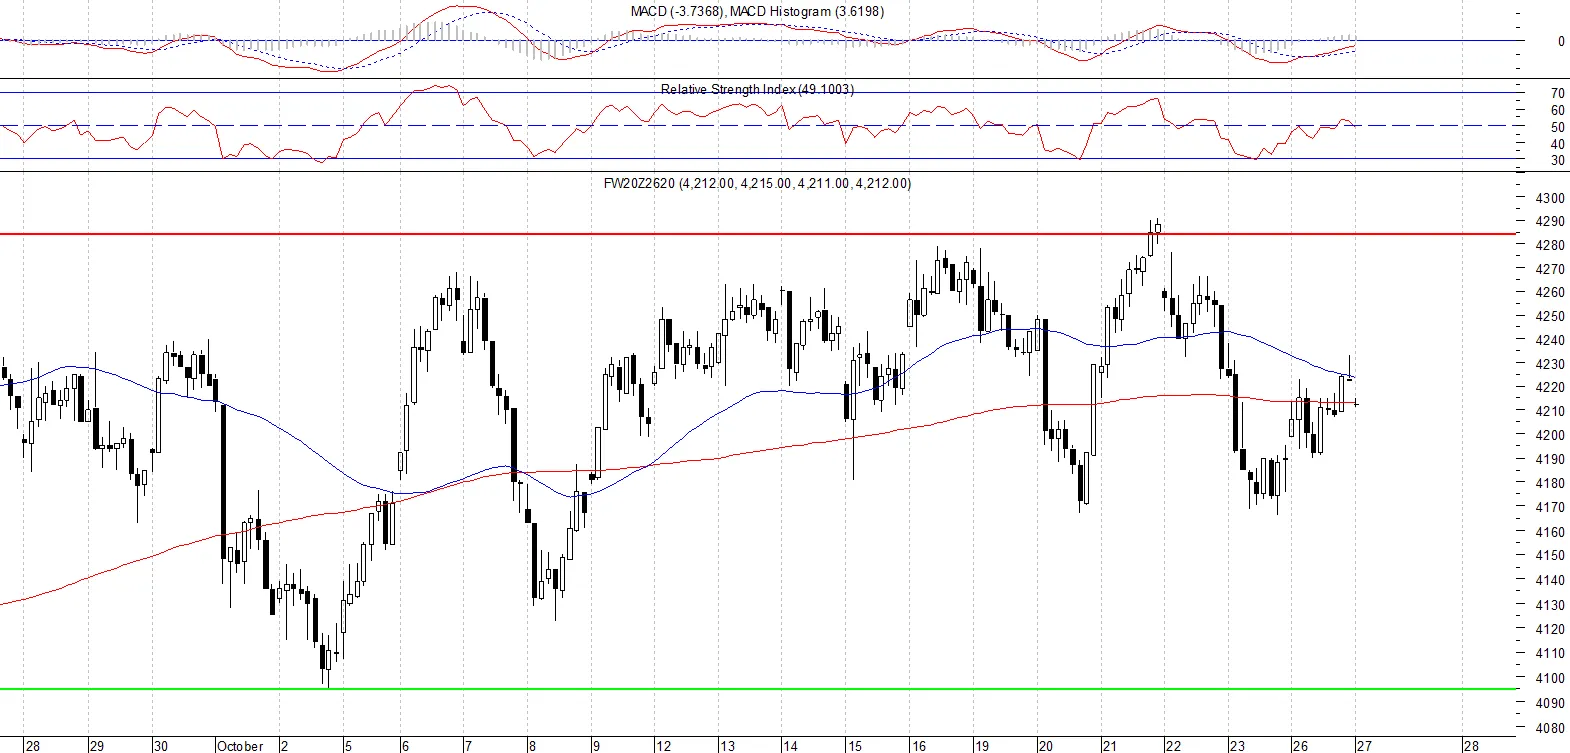
Task: Select the 4120 price axis label
Action: point(1551,630)
